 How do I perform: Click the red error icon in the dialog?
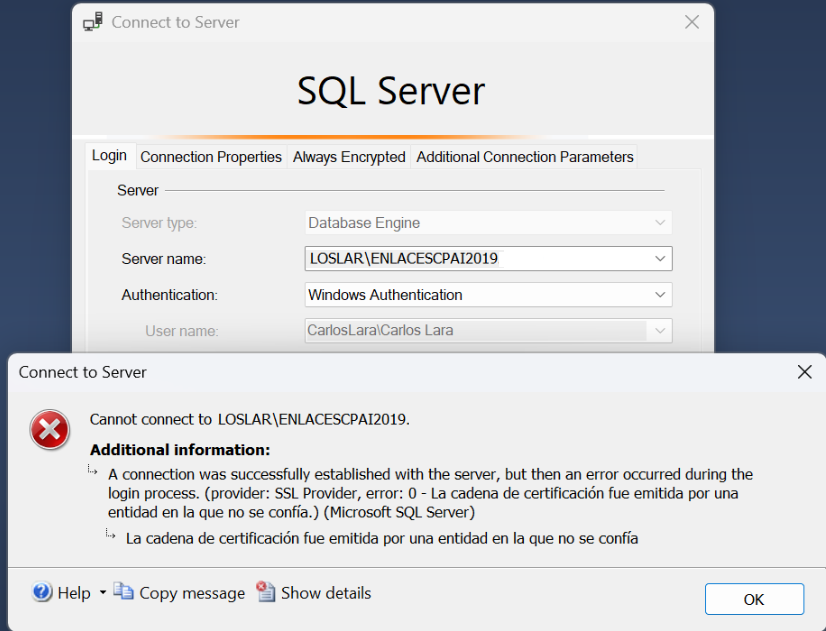click(x=50, y=430)
